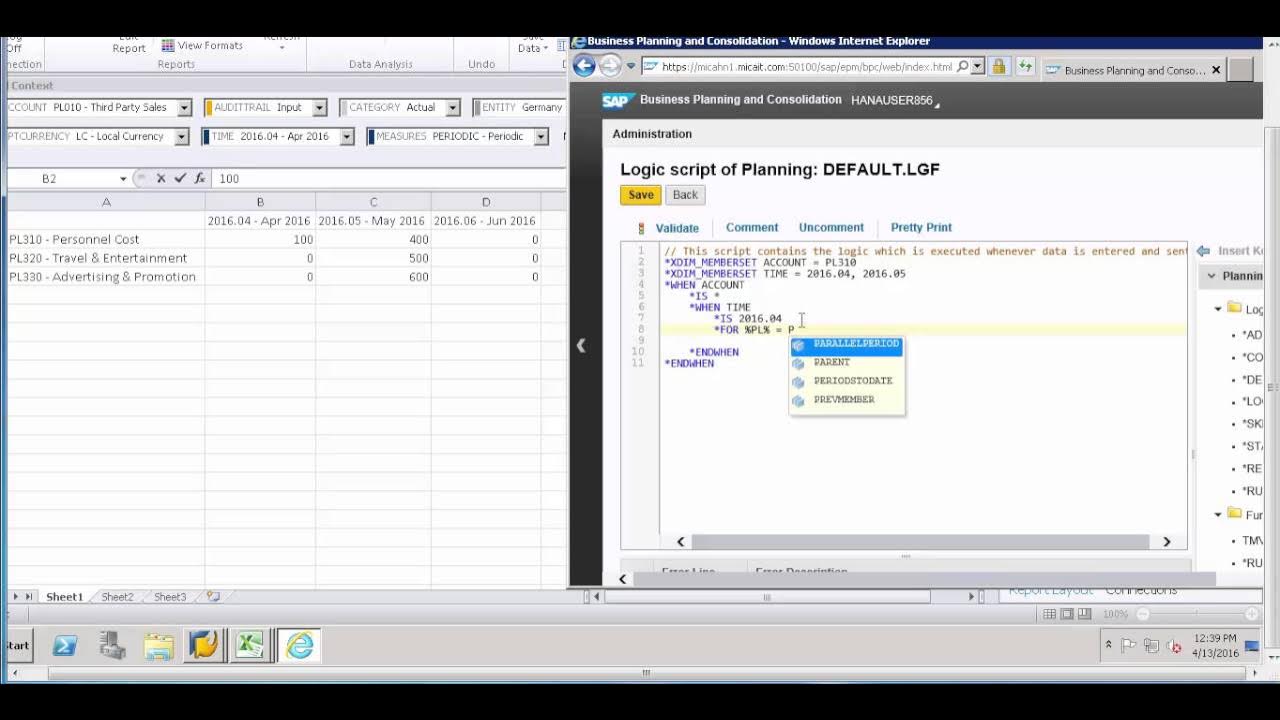
Task: Click the Internet Explorer forward arrow
Action: pyautogui.click(x=610, y=67)
